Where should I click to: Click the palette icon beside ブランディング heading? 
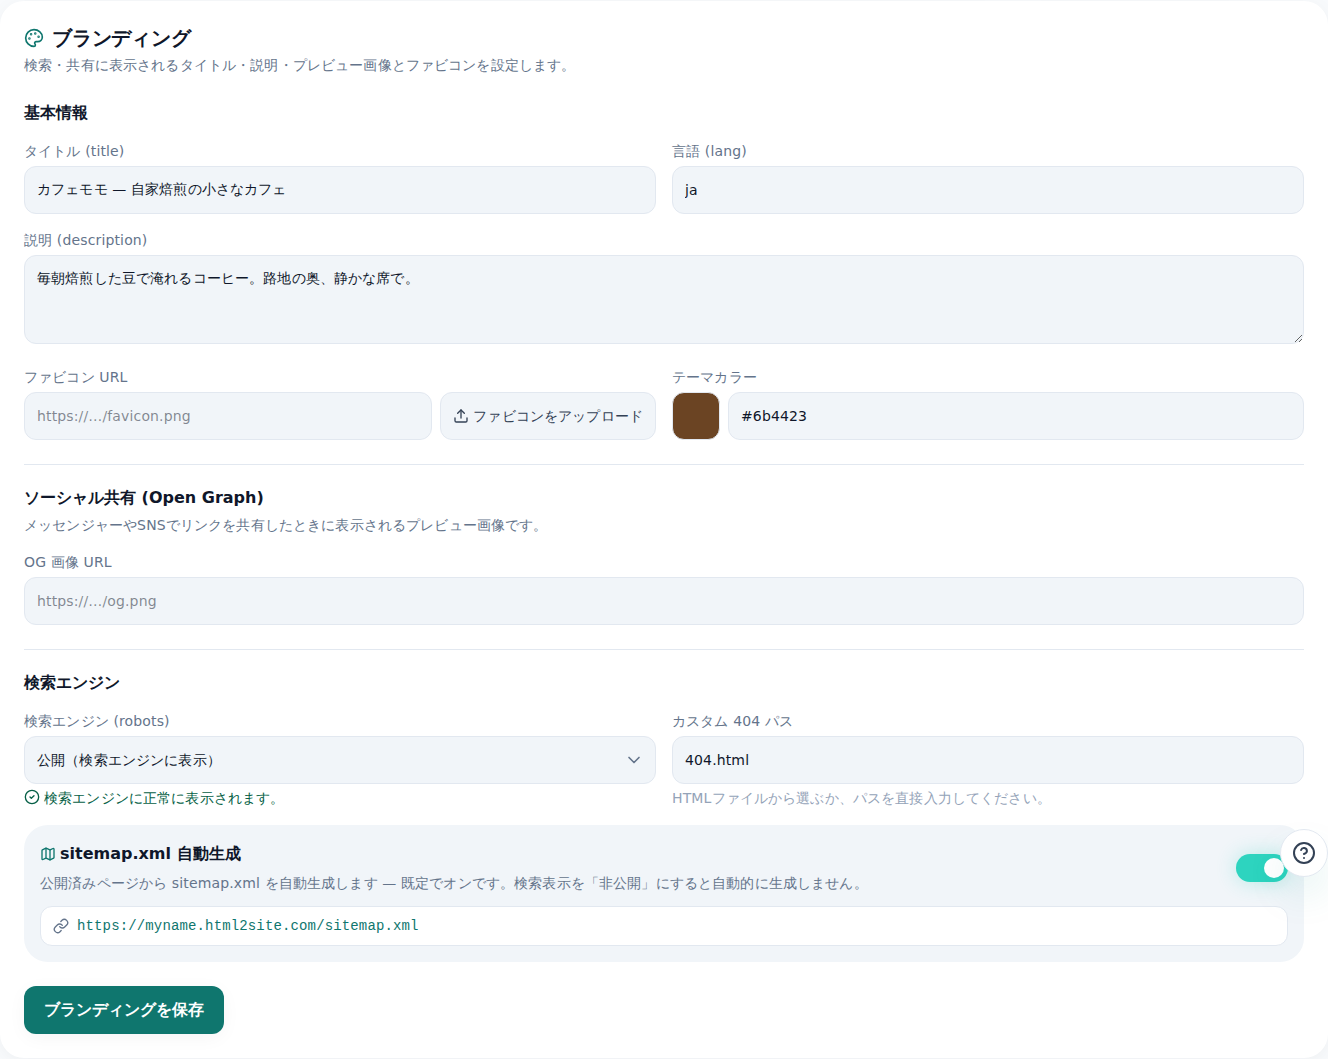click(x=34, y=38)
